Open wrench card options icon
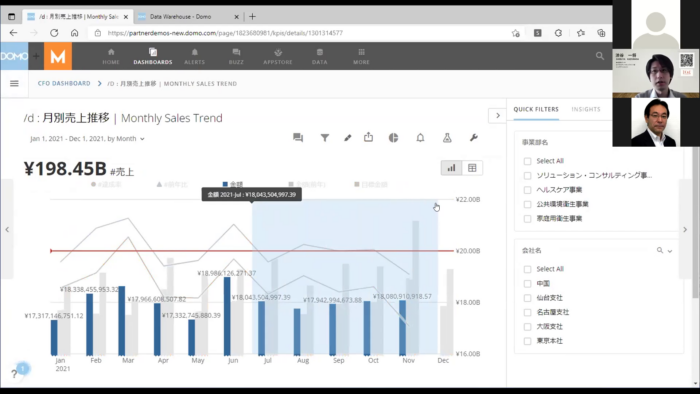700x394 pixels. coord(474,138)
